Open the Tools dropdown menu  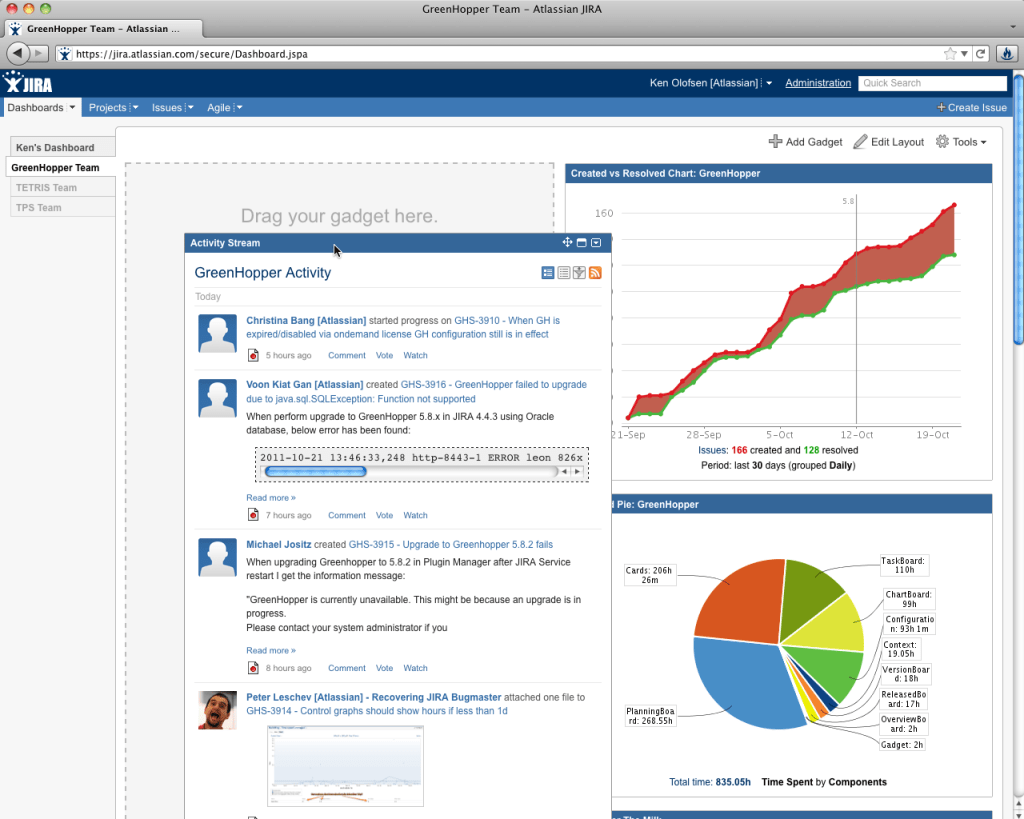coord(961,141)
